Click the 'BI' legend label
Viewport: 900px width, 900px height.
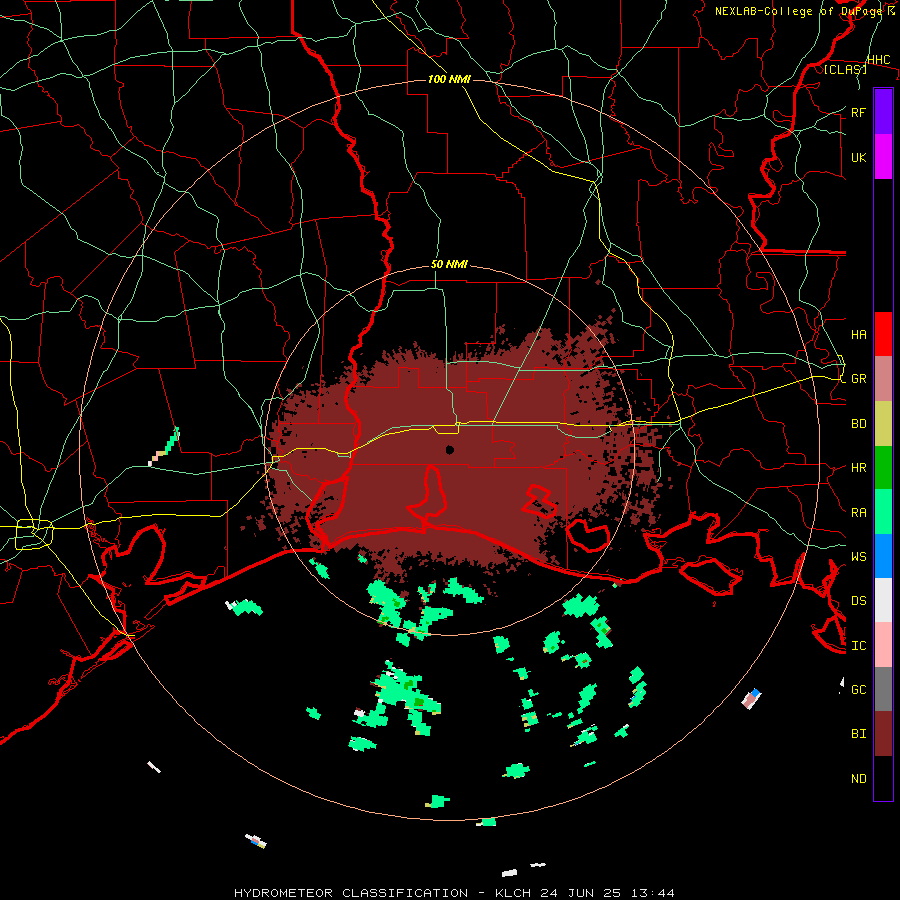(x=858, y=734)
